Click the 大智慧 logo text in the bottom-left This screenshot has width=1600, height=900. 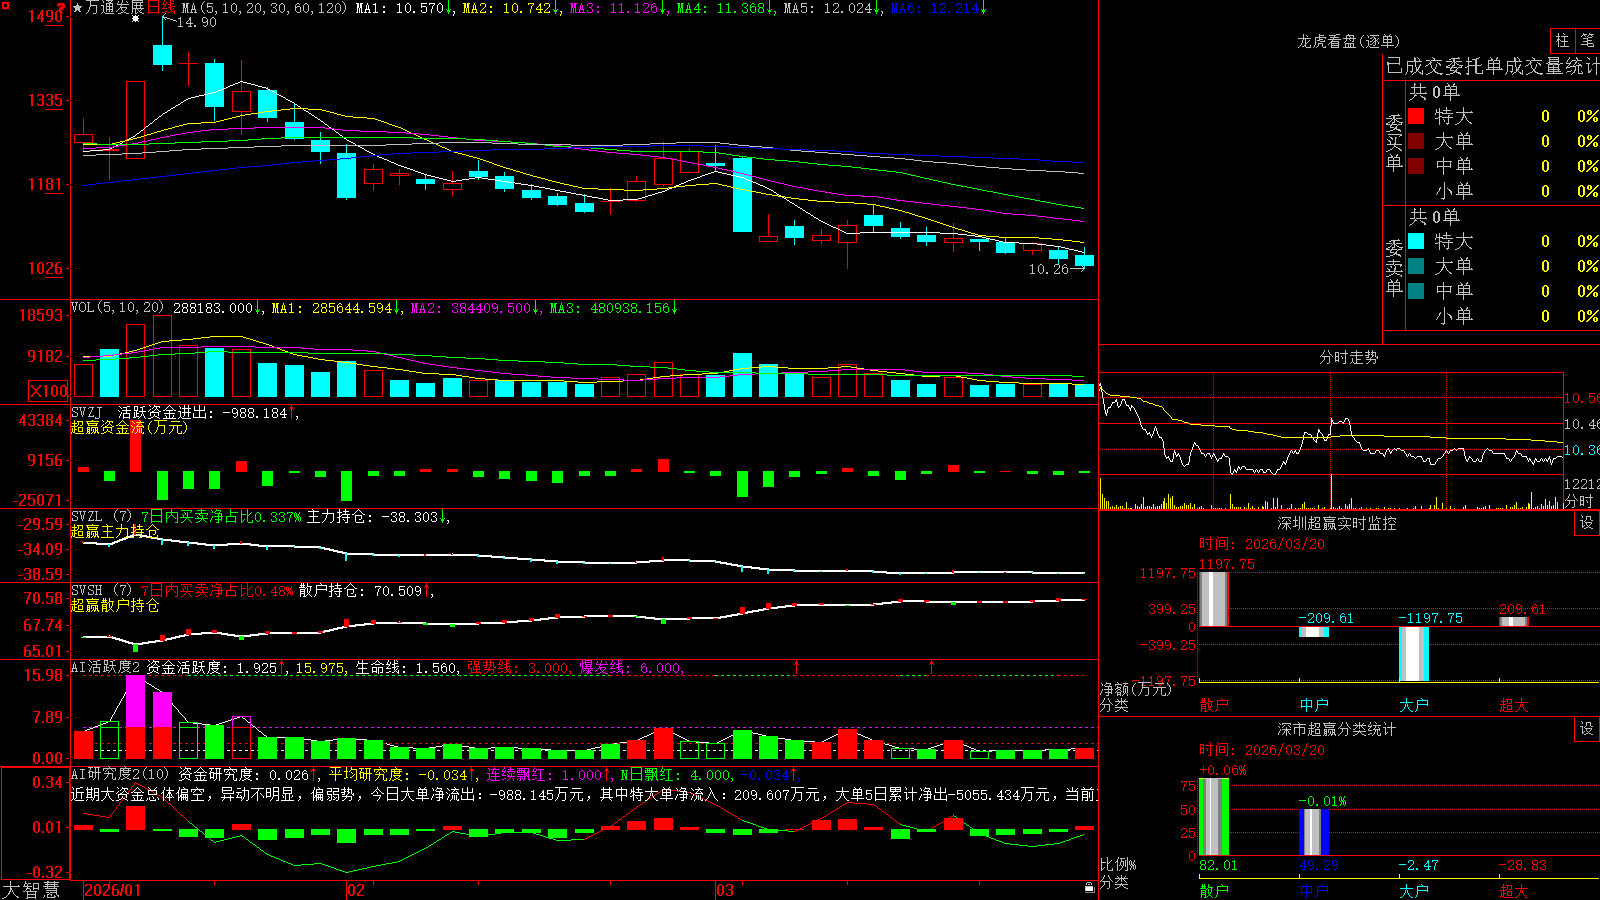click(x=30, y=890)
